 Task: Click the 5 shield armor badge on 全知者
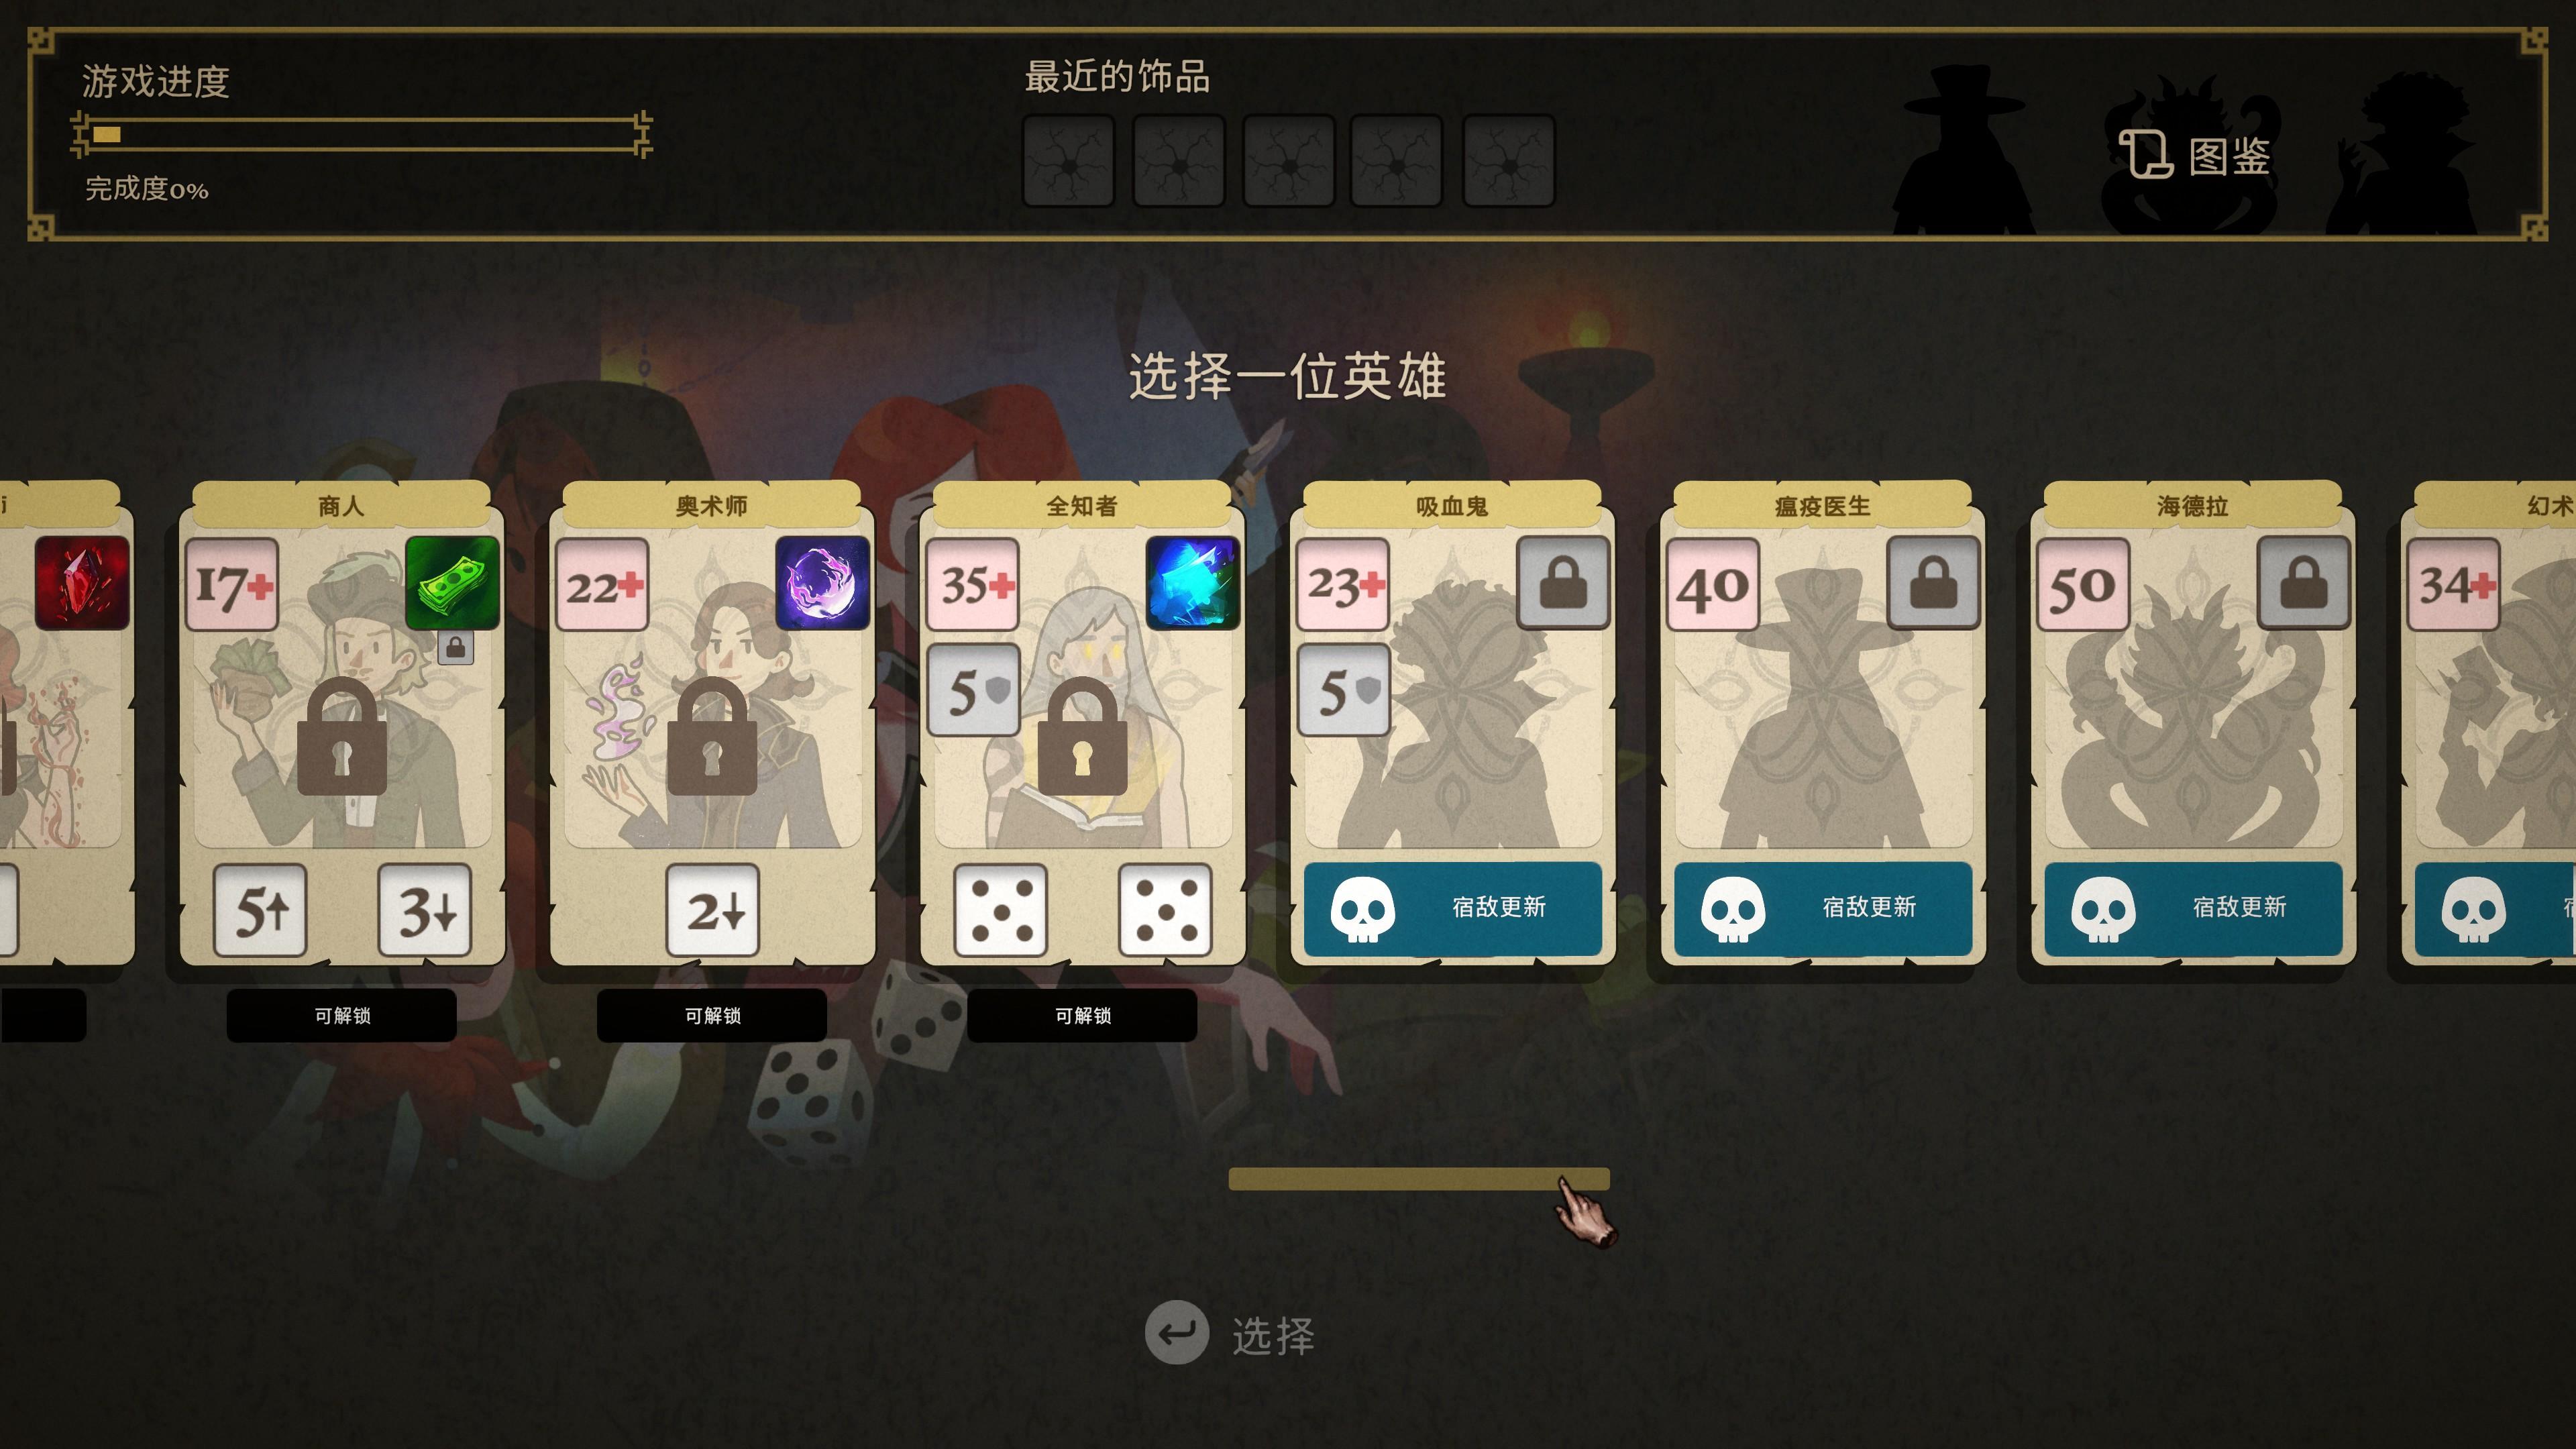(x=973, y=690)
